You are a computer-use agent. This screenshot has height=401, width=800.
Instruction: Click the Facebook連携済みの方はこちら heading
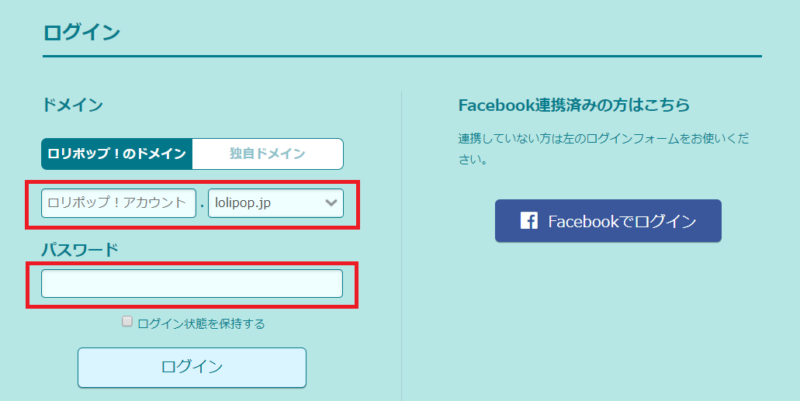574,105
